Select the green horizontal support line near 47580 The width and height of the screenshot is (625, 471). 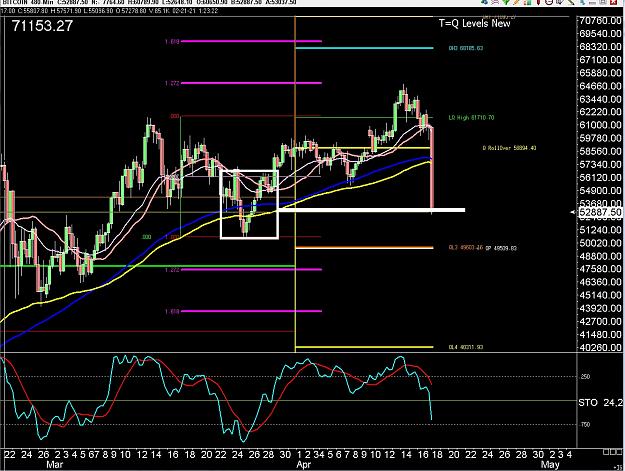pyautogui.click(x=147, y=266)
